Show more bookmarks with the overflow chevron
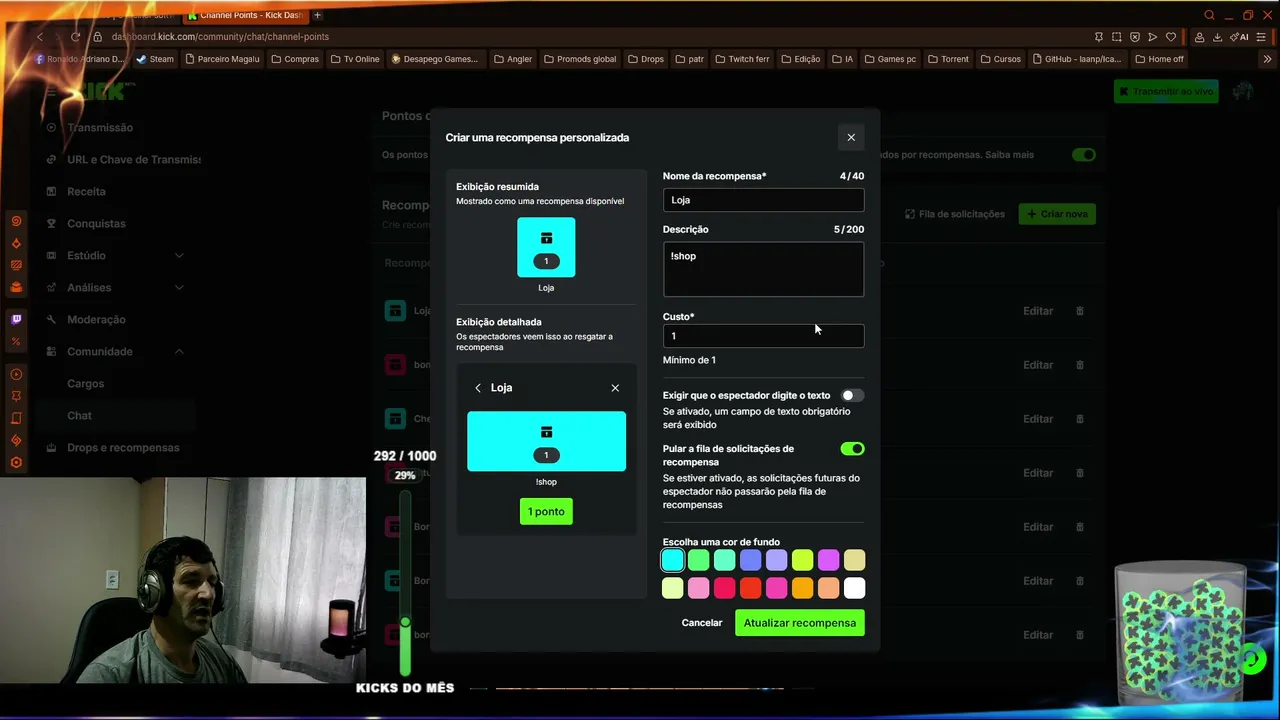Screen dimensions: 1280x720 [x=1267, y=59]
